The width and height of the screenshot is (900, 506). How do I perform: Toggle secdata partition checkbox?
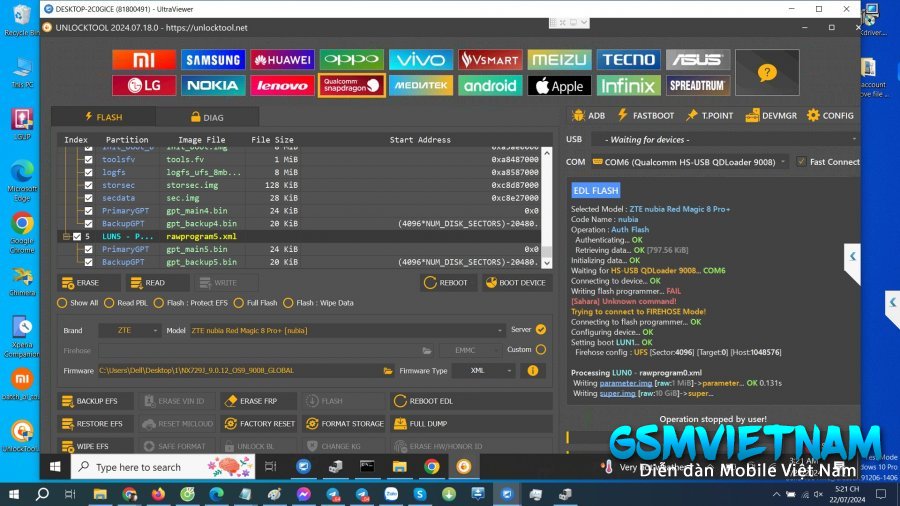88,198
